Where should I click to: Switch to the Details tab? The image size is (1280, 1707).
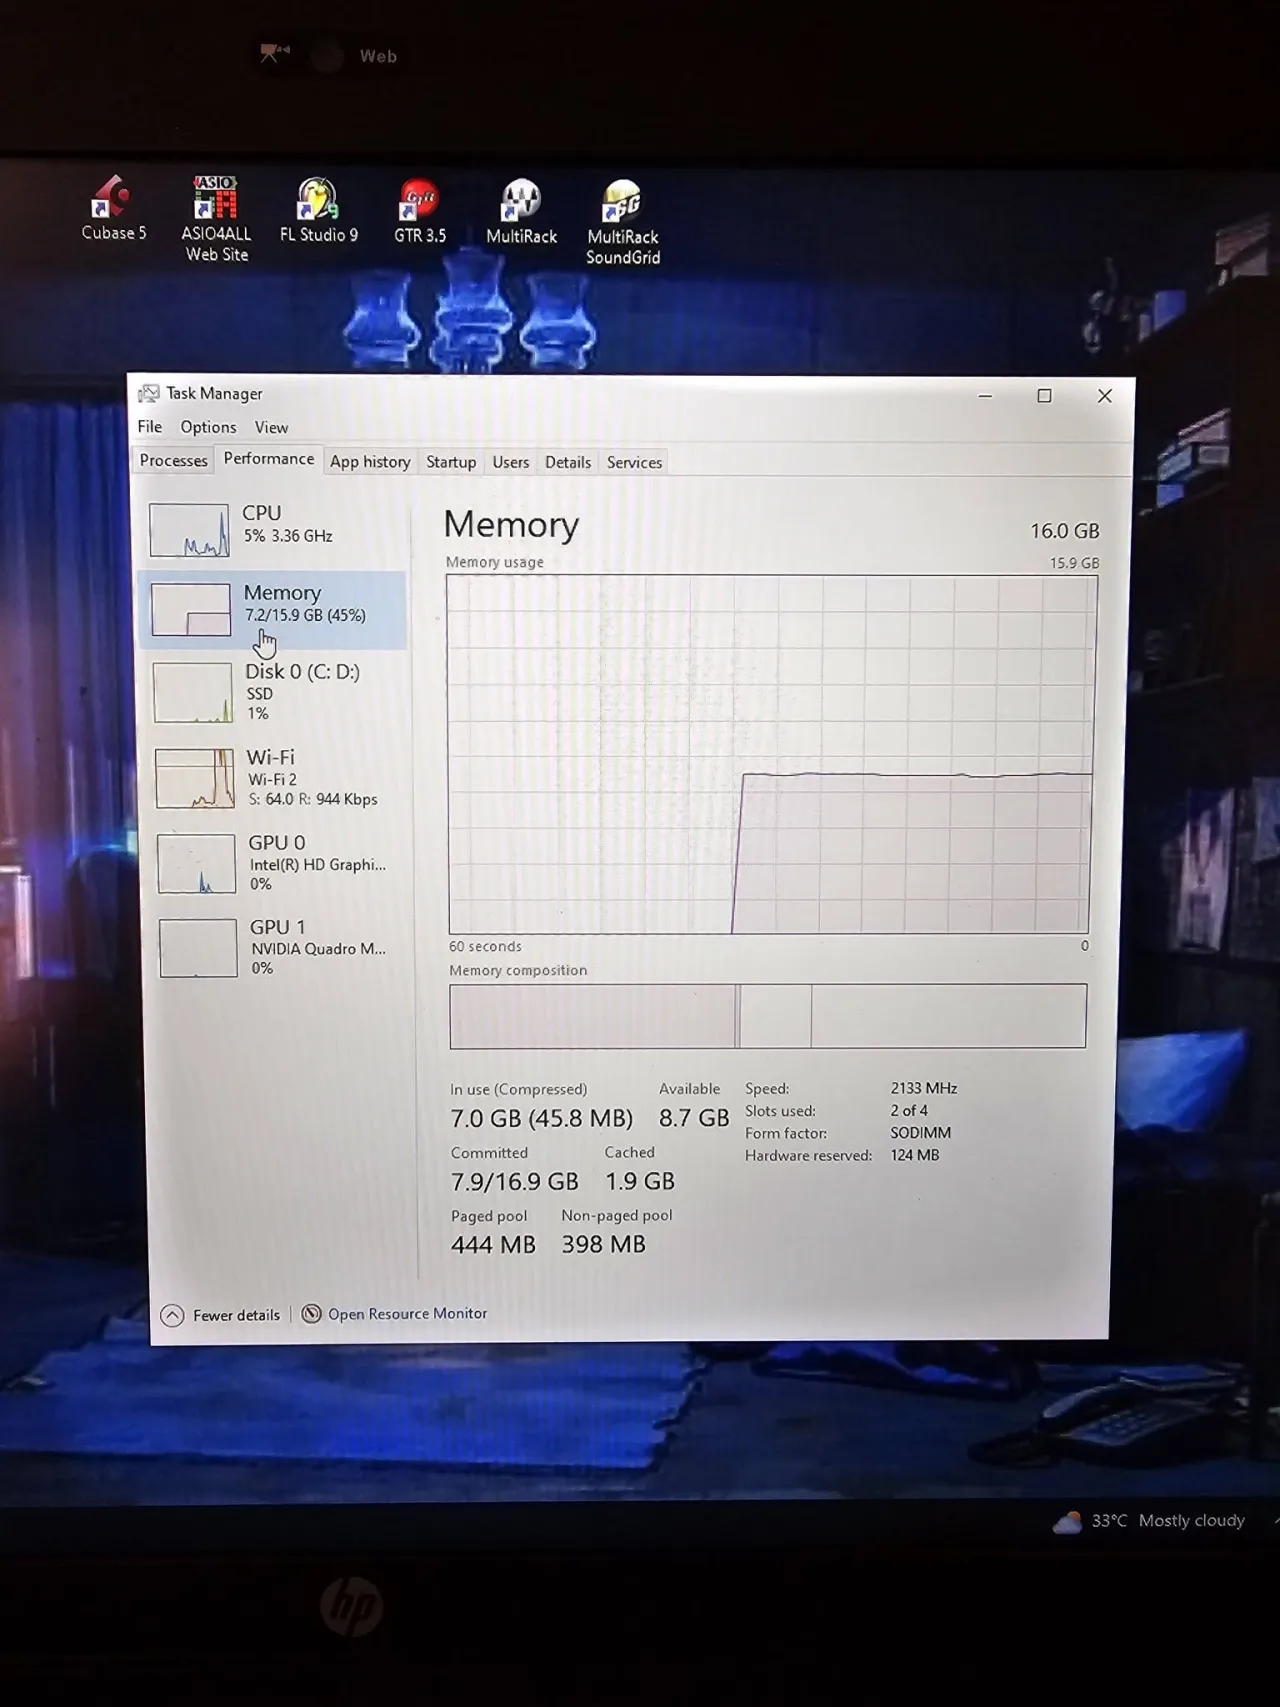click(x=568, y=462)
